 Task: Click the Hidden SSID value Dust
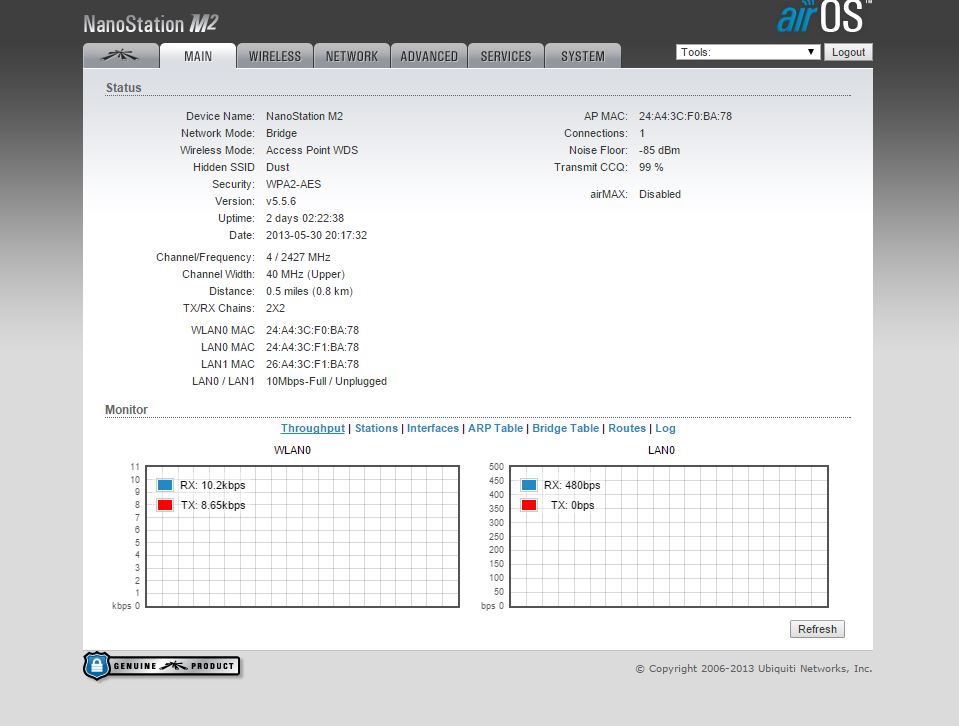(278, 168)
